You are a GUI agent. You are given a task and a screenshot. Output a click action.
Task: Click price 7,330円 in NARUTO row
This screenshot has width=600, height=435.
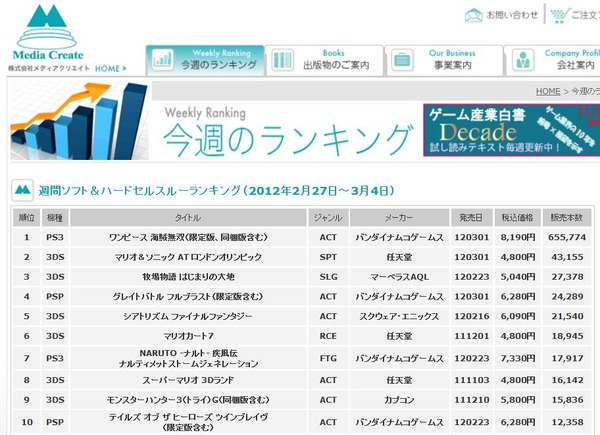tap(518, 358)
